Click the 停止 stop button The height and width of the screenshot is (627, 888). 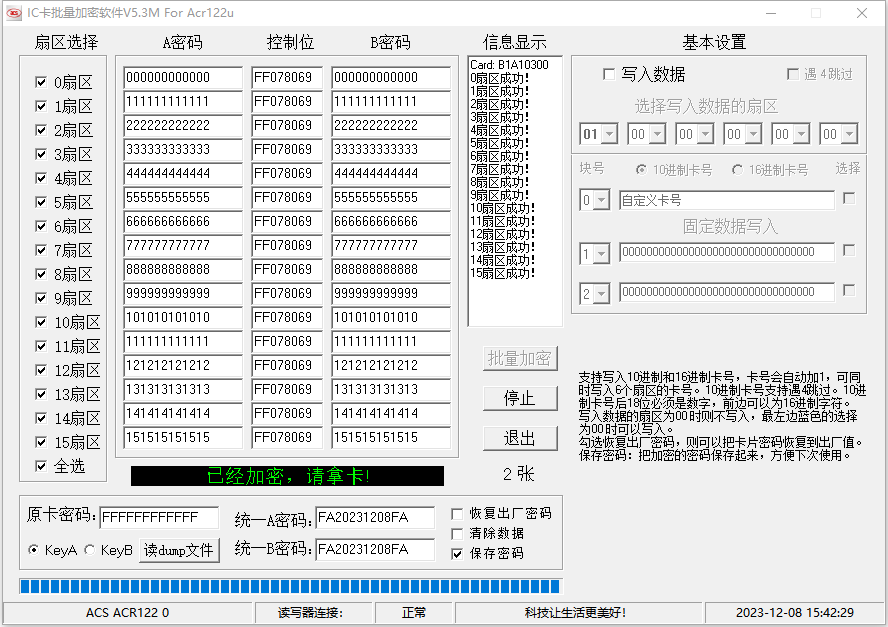[520, 398]
